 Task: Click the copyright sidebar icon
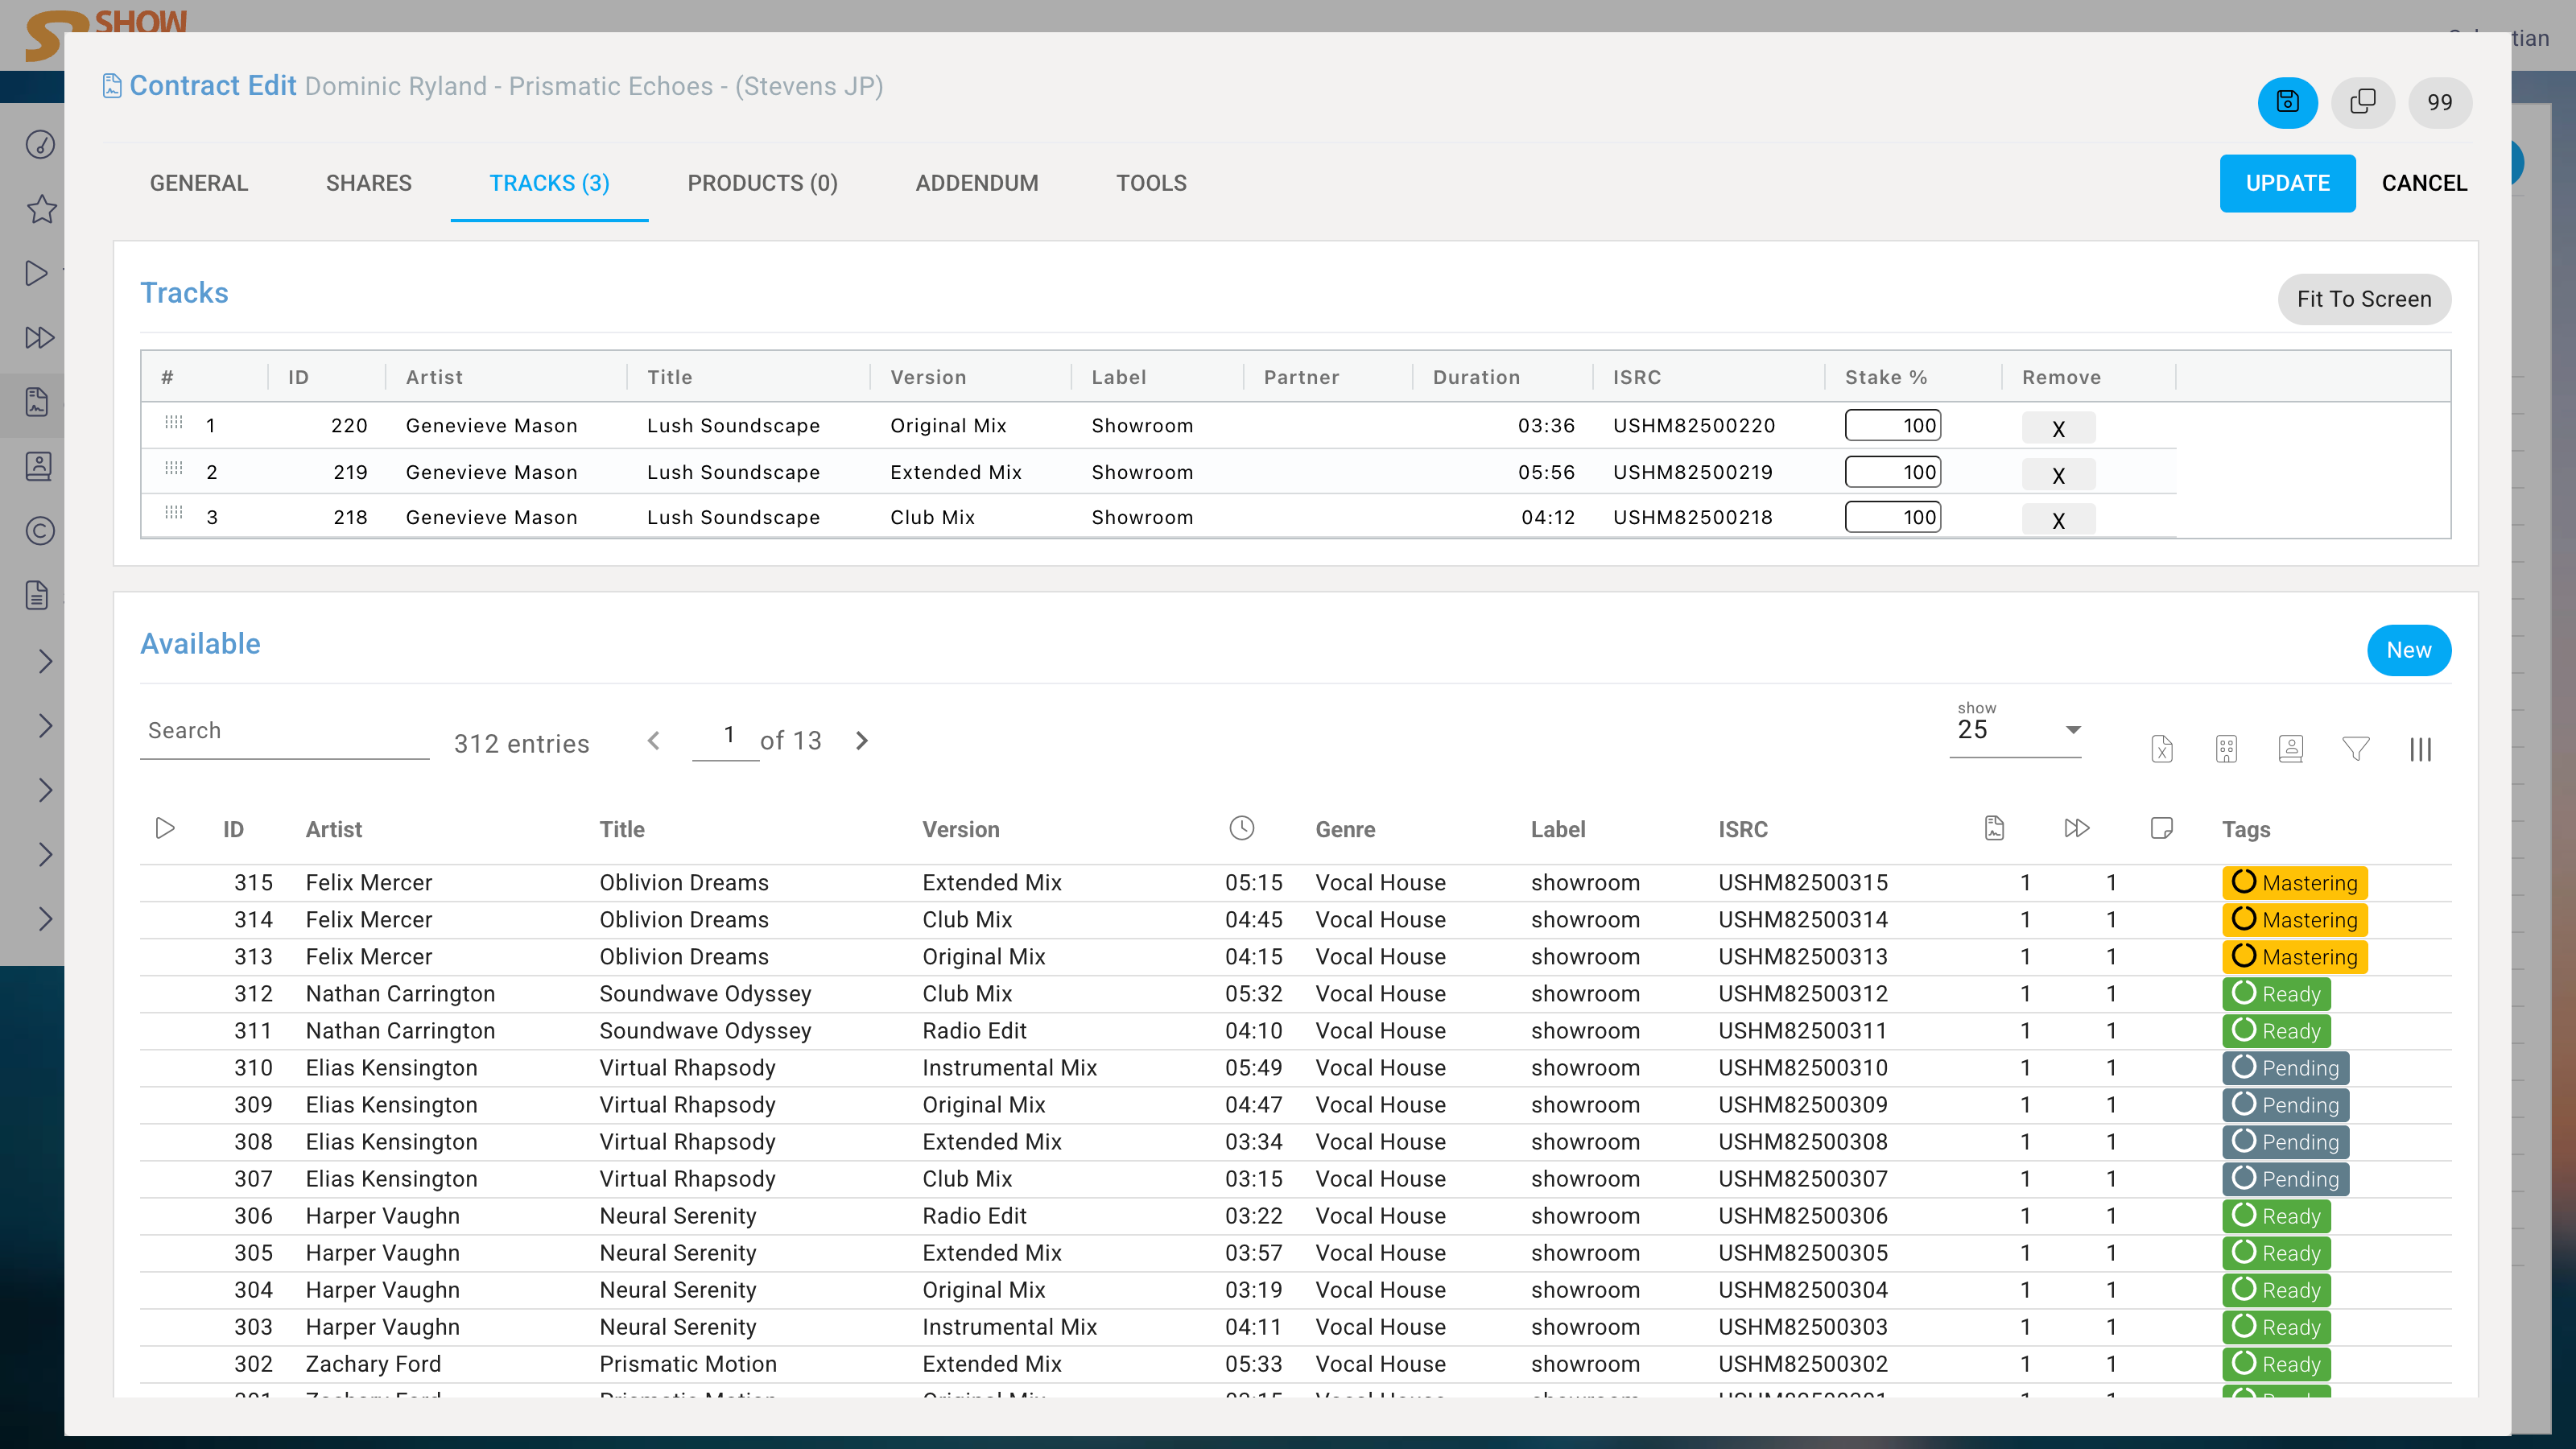click(x=39, y=531)
